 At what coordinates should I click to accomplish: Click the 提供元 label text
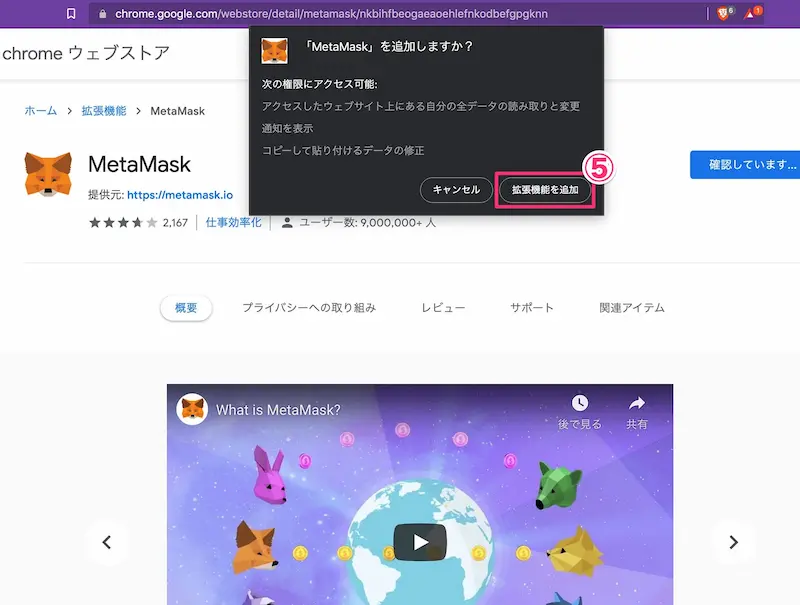tap(106, 195)
